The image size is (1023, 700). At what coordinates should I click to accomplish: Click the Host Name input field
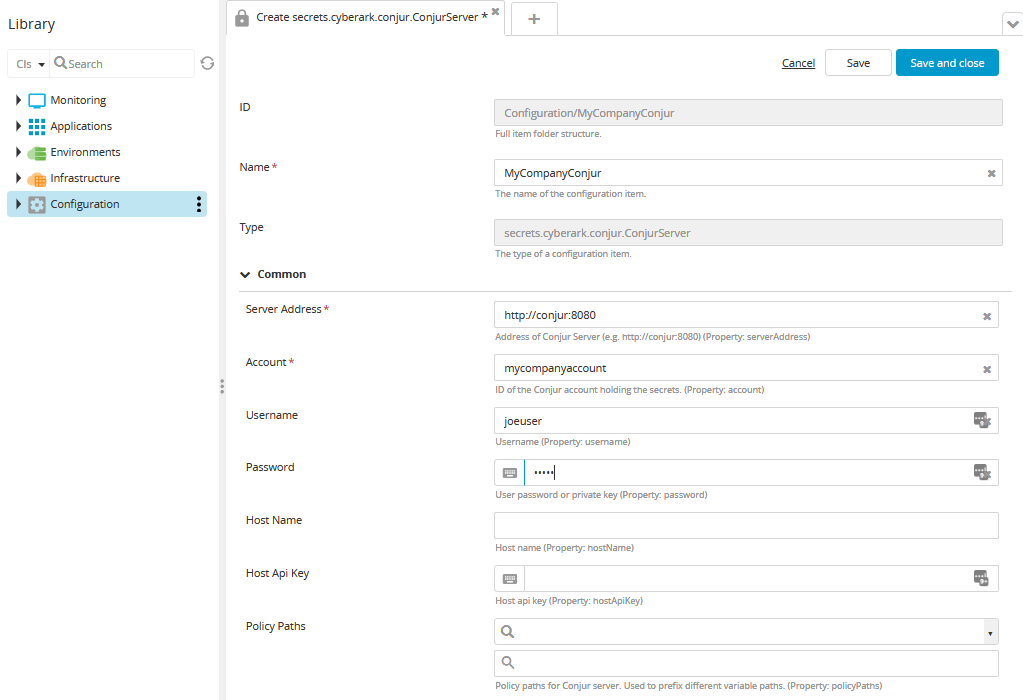pyautogui.click(x=745, y=526)
